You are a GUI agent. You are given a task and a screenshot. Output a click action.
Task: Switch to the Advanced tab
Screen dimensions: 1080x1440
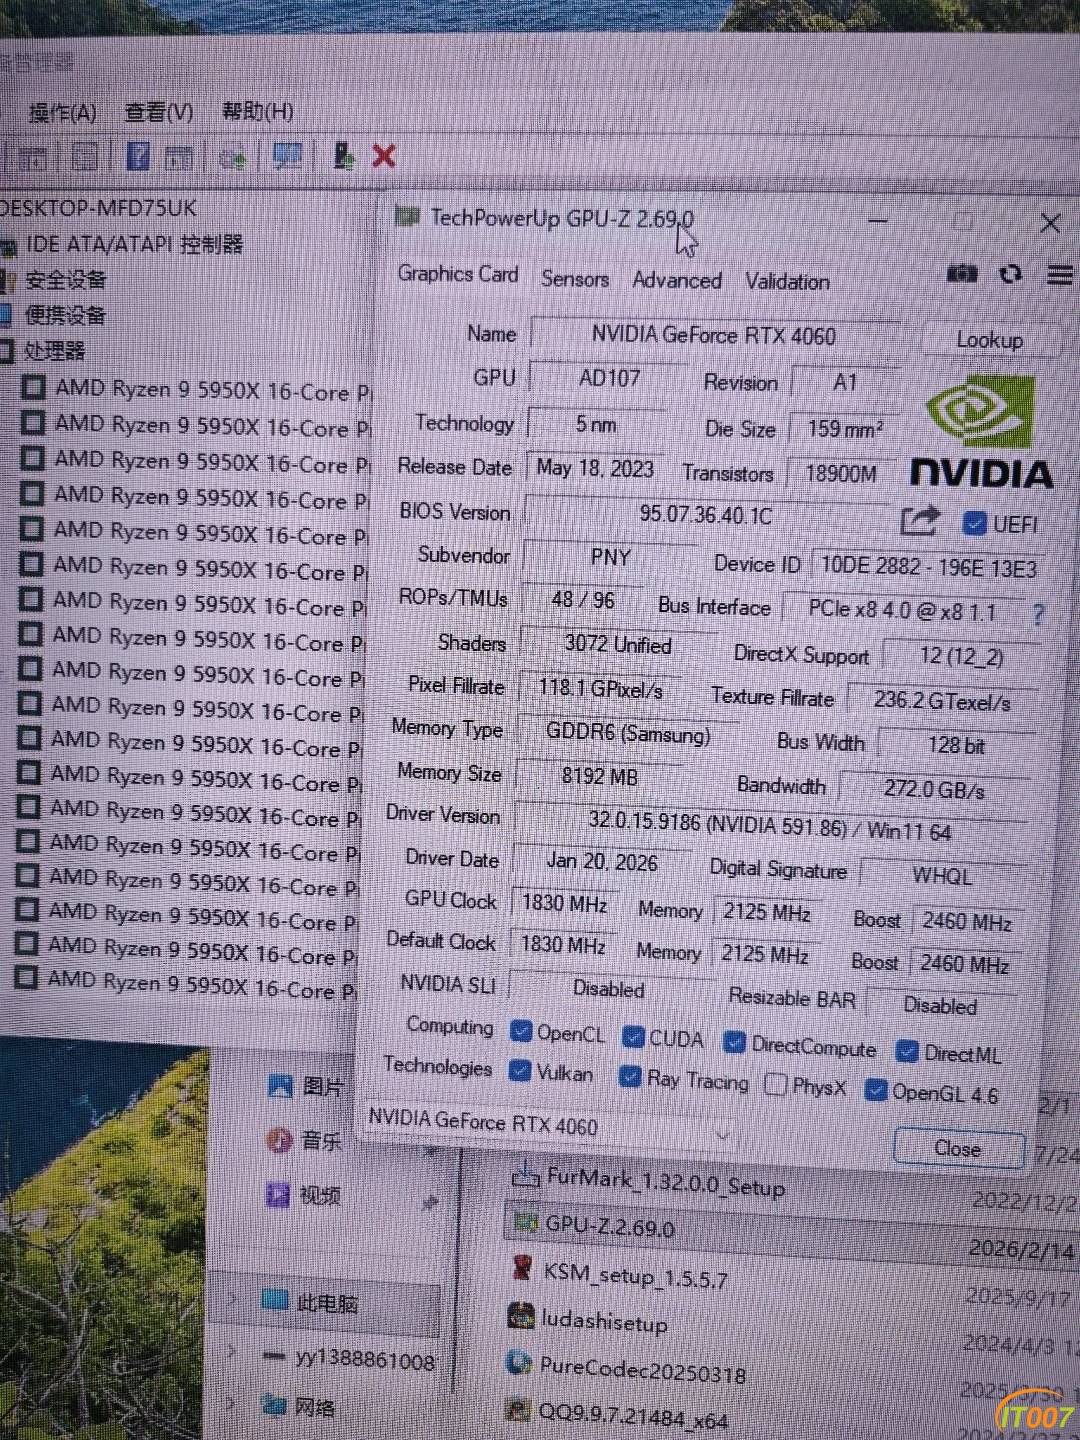(x=677, y=280)
